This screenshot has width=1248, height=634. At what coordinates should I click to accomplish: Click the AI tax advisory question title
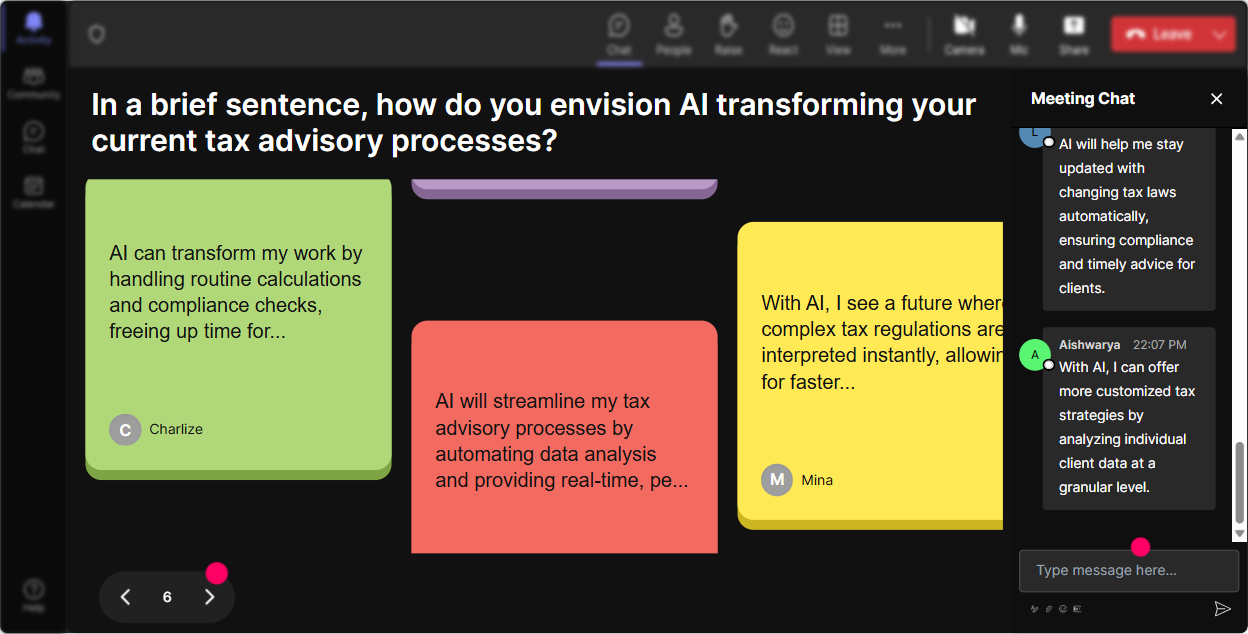click(x=534, y=122)
